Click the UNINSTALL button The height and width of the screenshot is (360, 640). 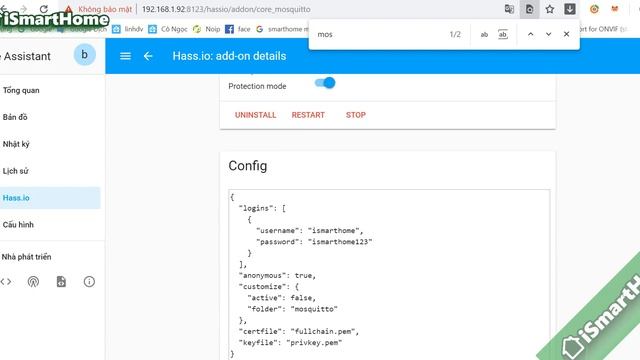click(x=256, y=115)
